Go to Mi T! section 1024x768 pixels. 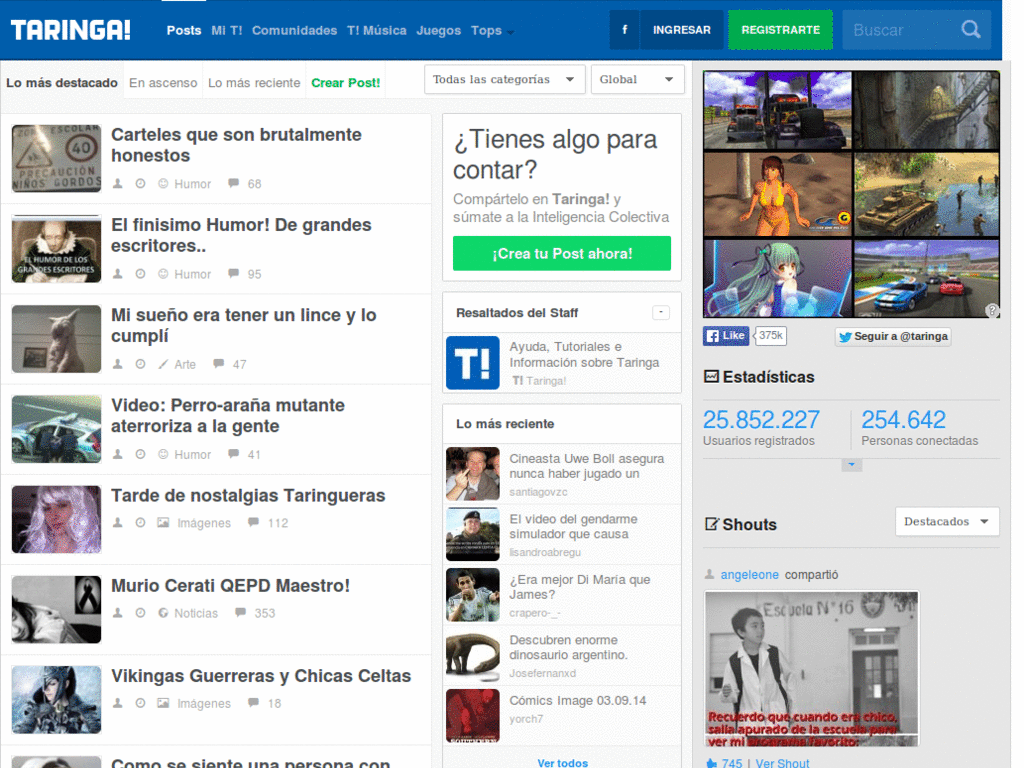coord(227,30)
